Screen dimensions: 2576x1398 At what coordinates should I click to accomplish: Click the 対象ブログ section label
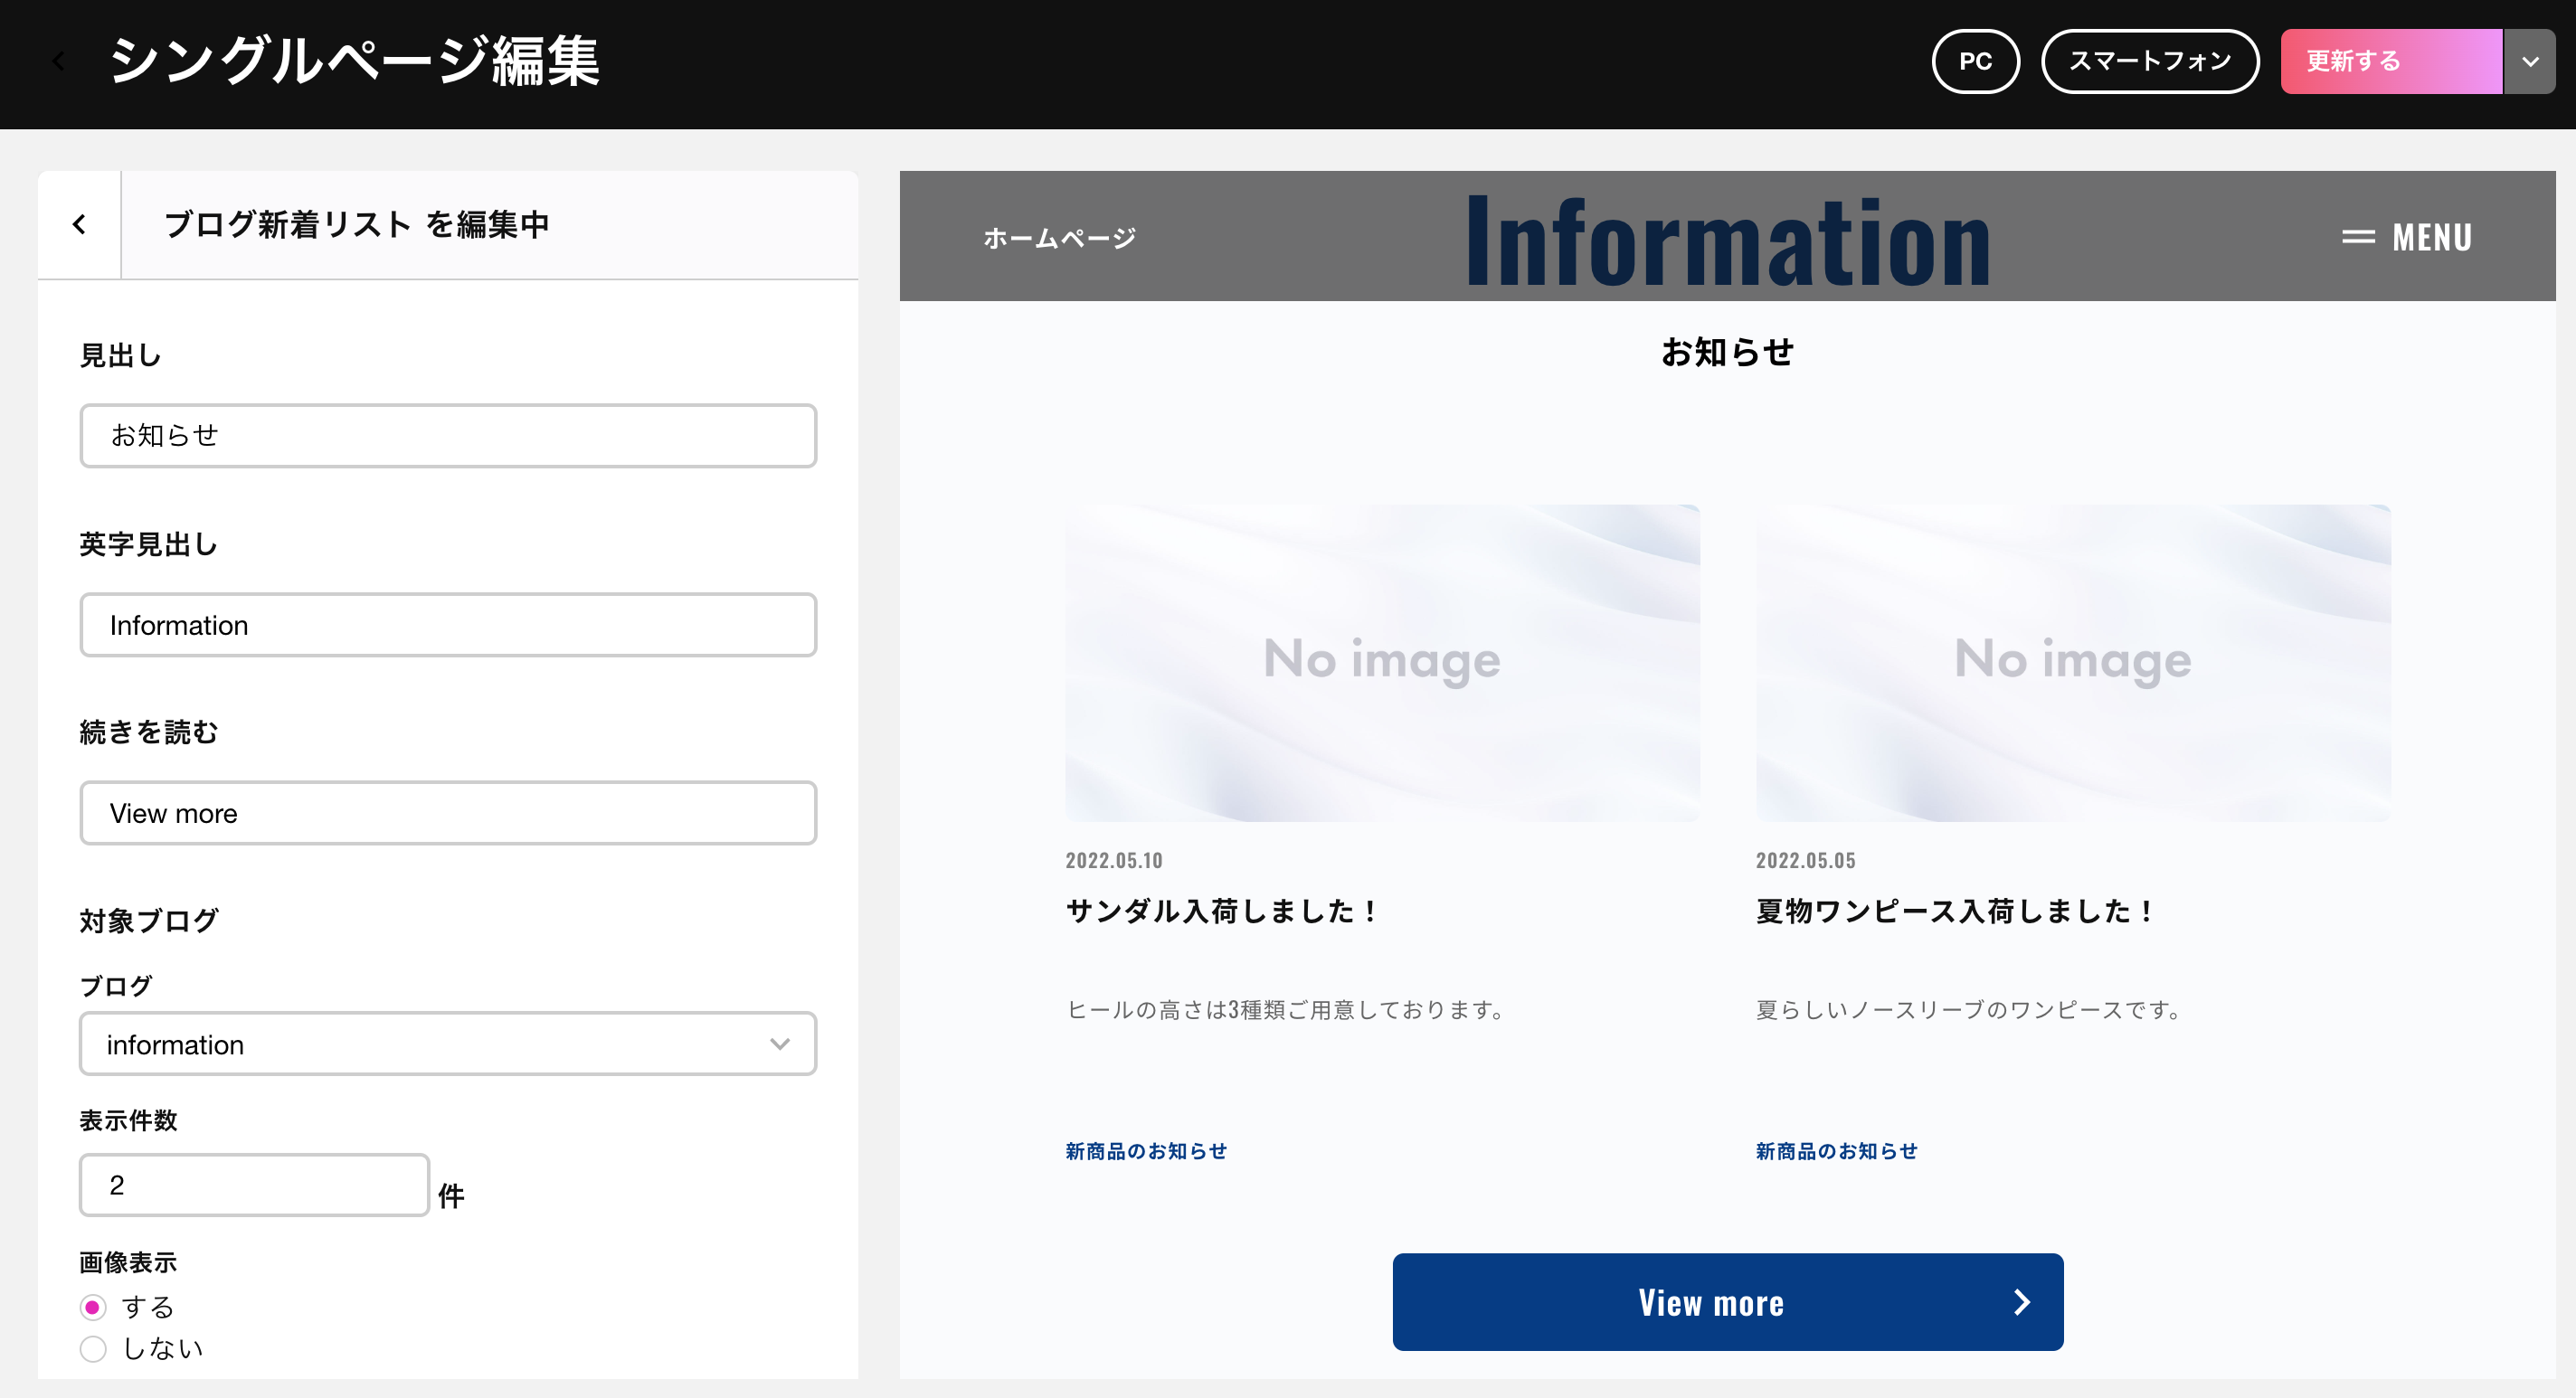click(x=149, y=920)
